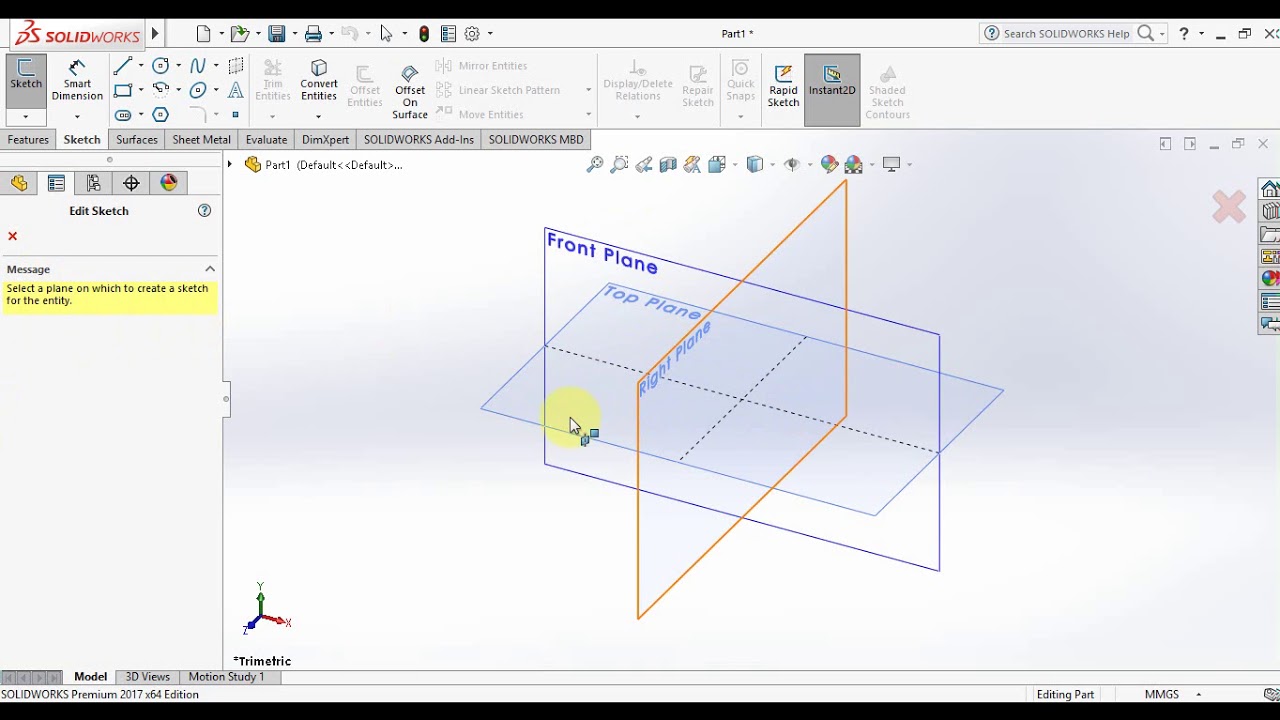The image size is (1280, 720).
Task: Open the Motion Study 1 tab
Action: (x=227, y=677)
